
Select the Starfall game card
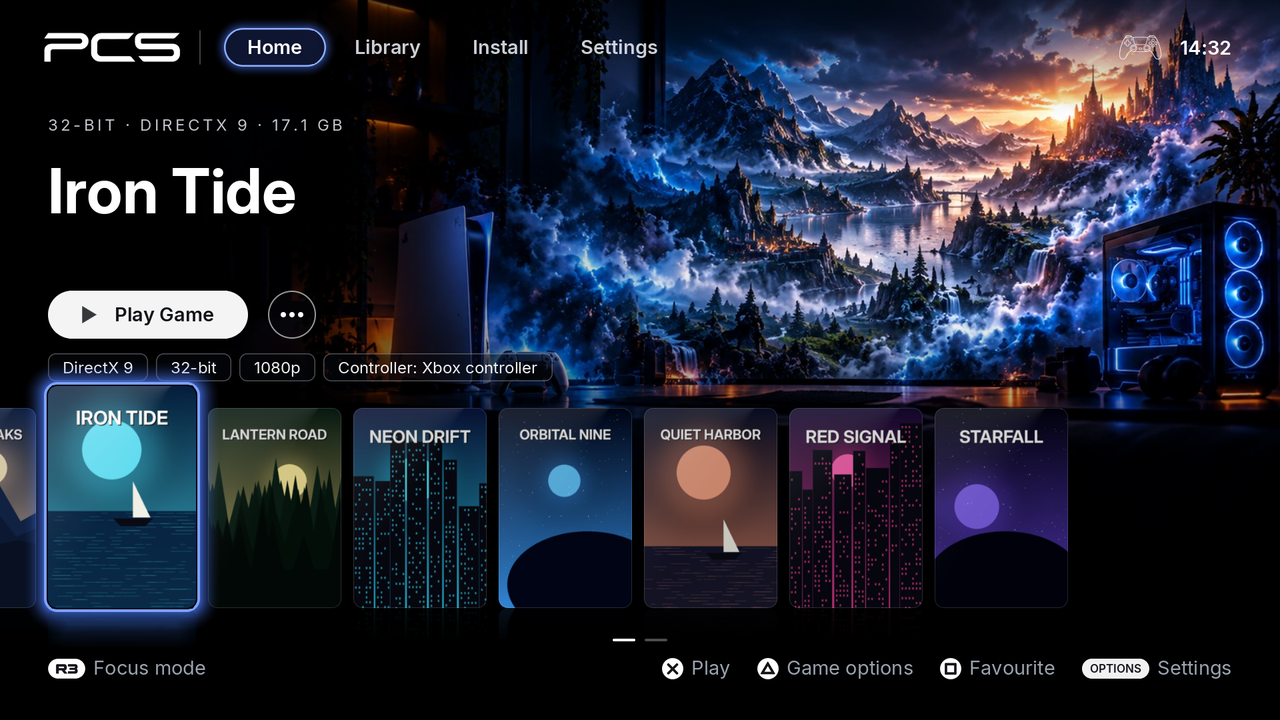(x=1001, y=508)
